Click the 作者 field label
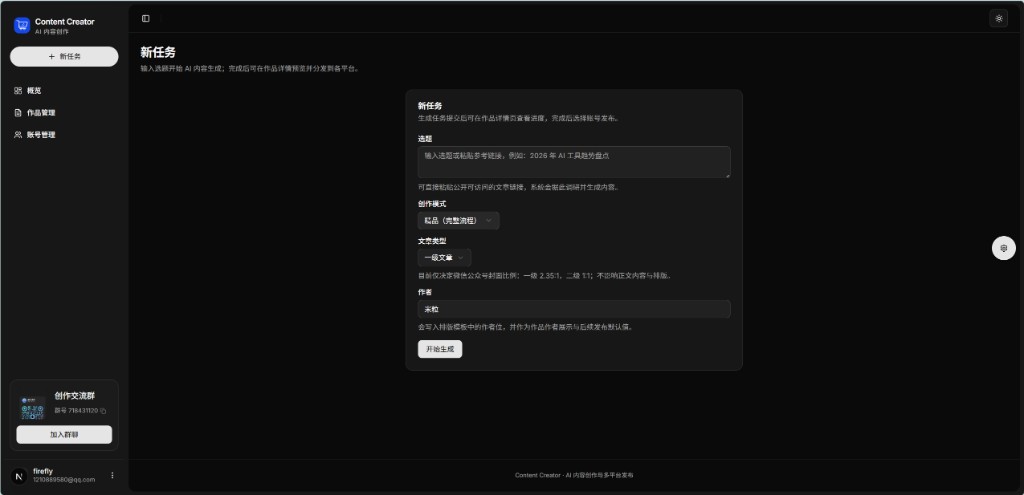This screenshot has height=495, width=1024. pos(424,292)
